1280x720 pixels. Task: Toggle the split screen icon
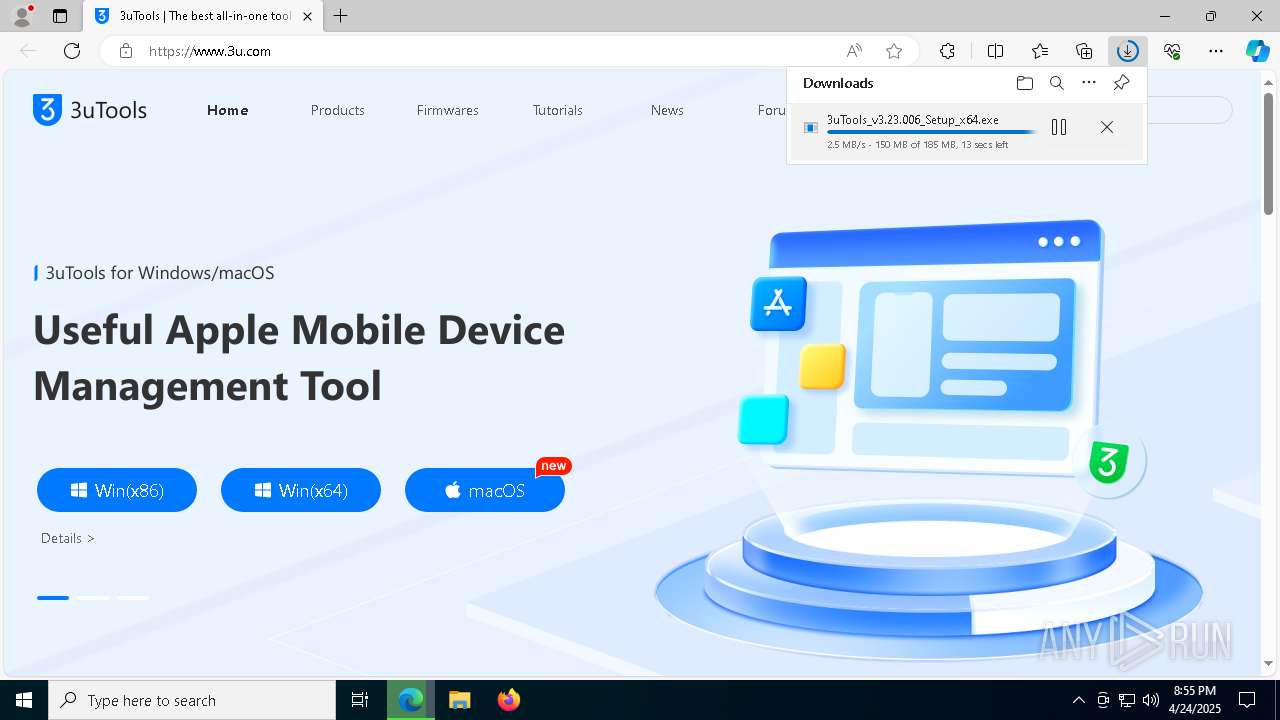tap(995, 51)
